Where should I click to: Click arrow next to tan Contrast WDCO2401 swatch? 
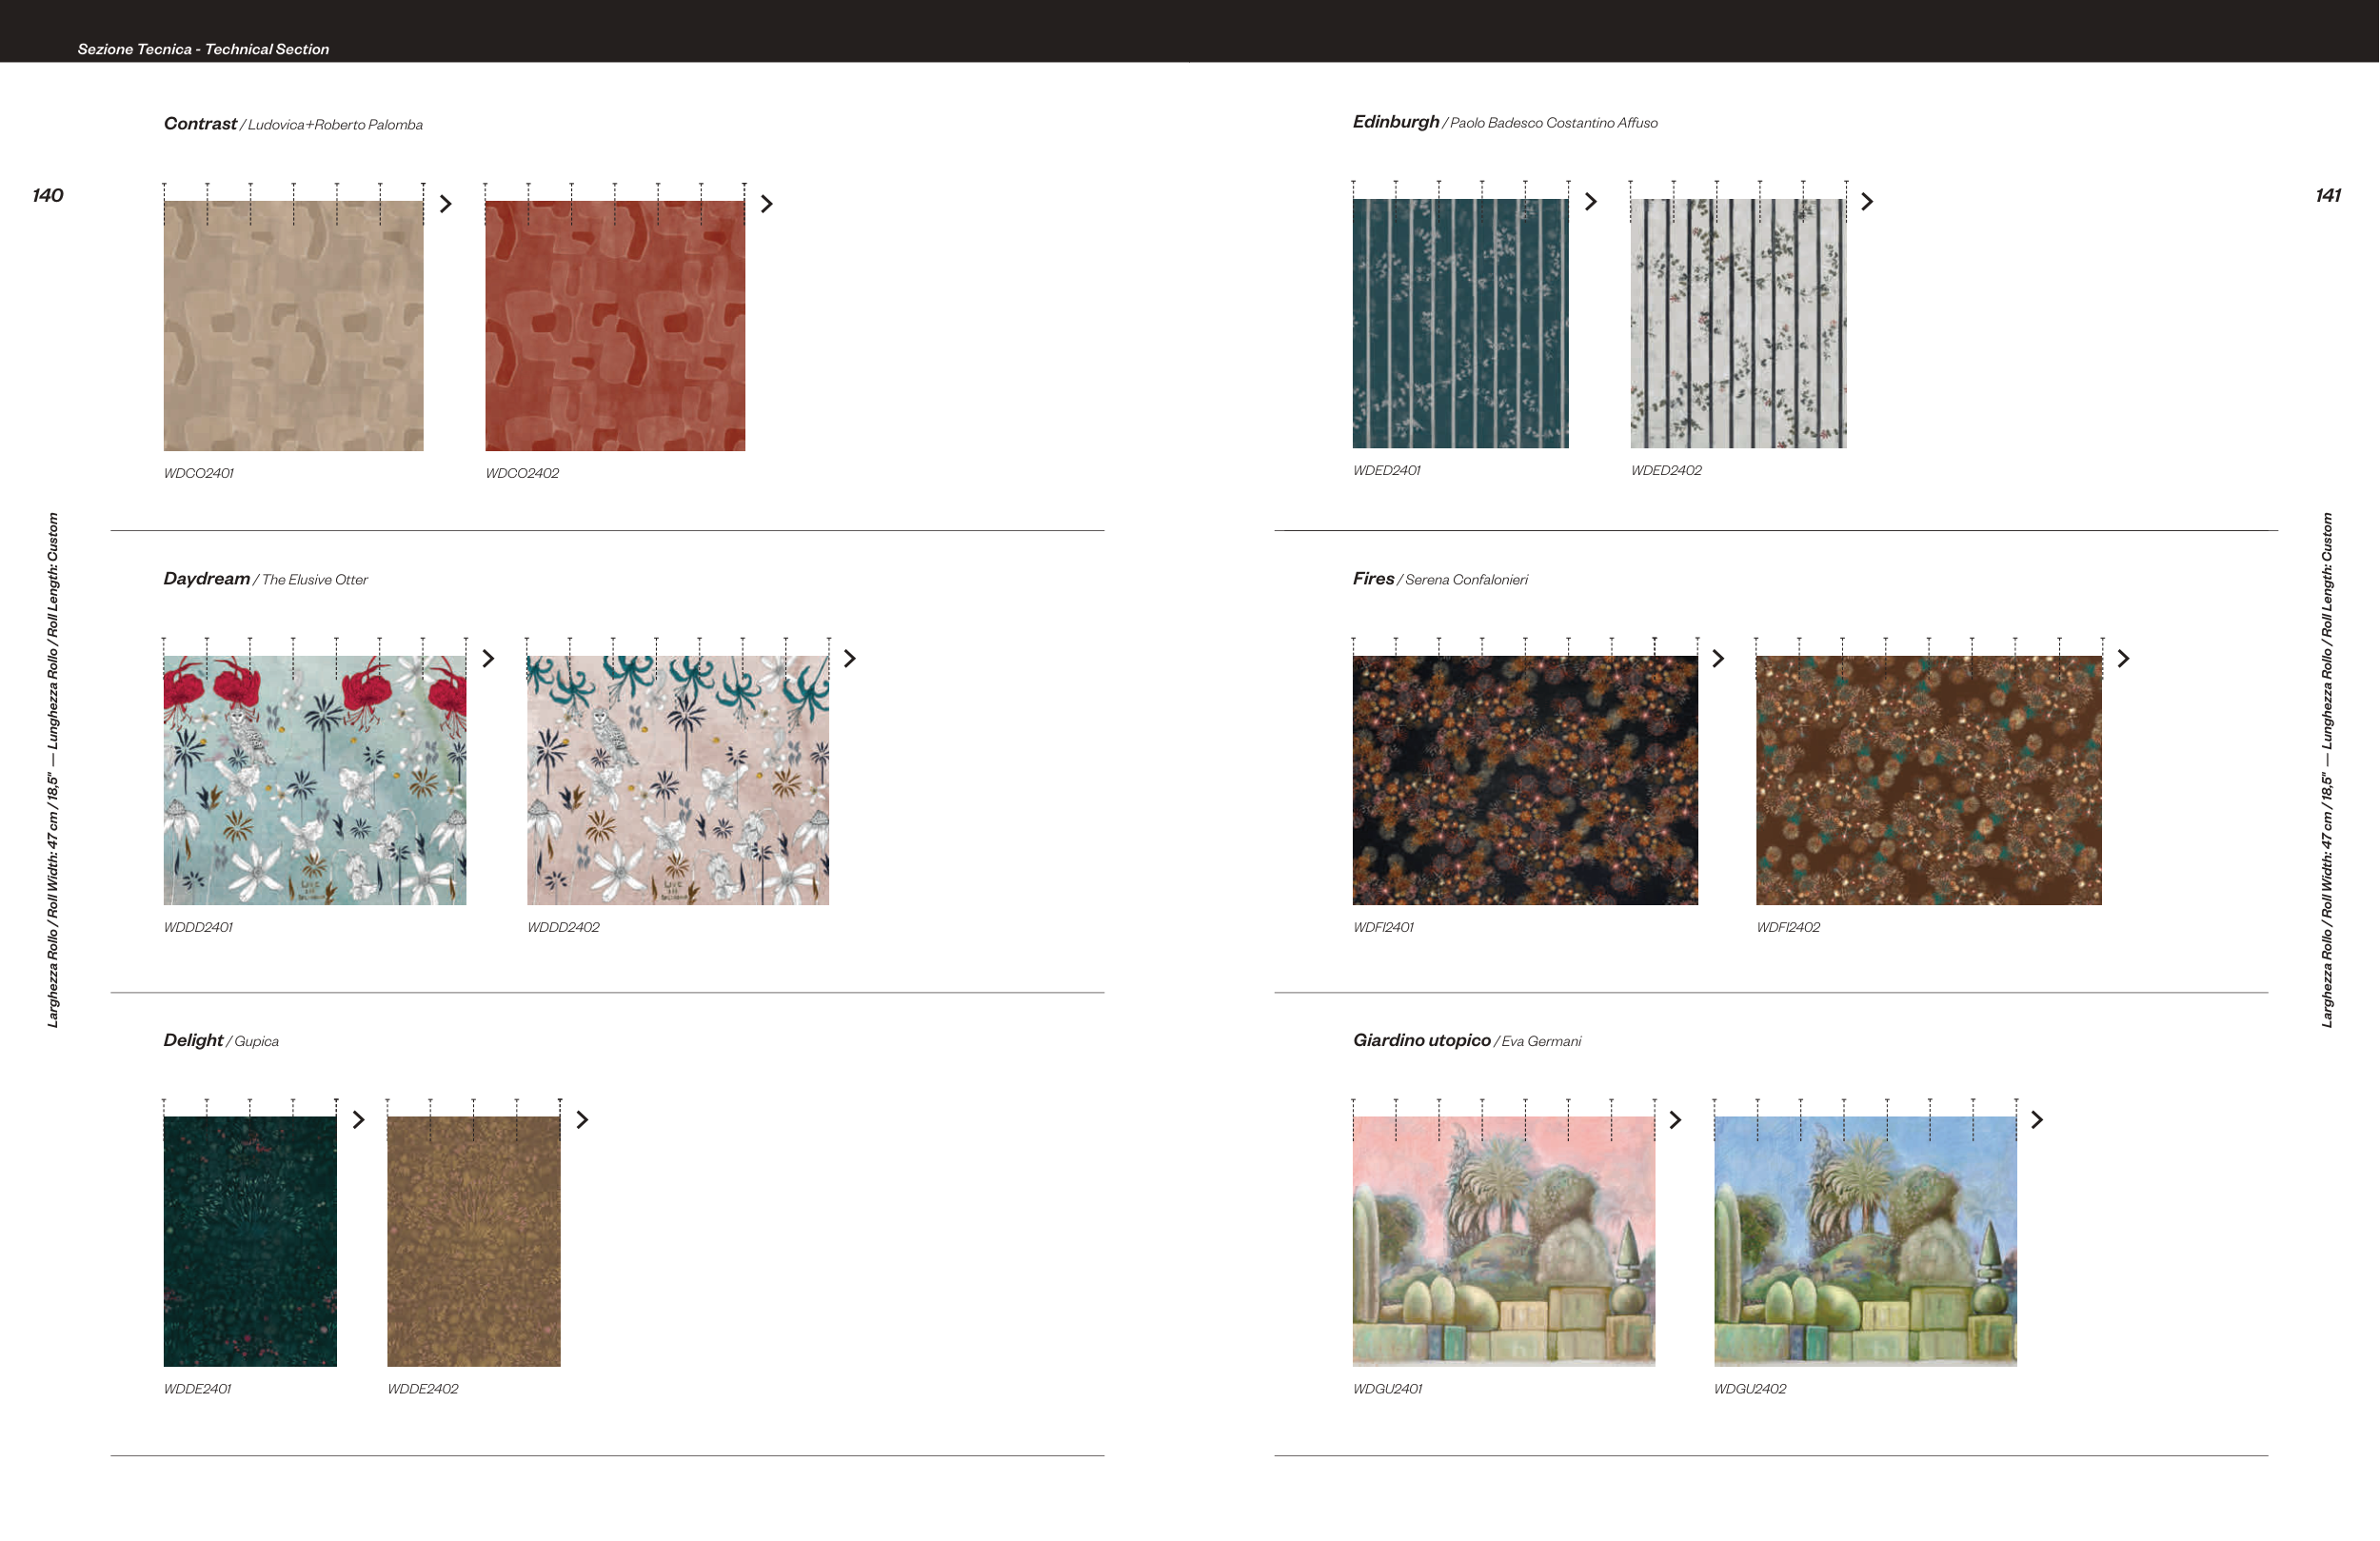pos(446,204)
